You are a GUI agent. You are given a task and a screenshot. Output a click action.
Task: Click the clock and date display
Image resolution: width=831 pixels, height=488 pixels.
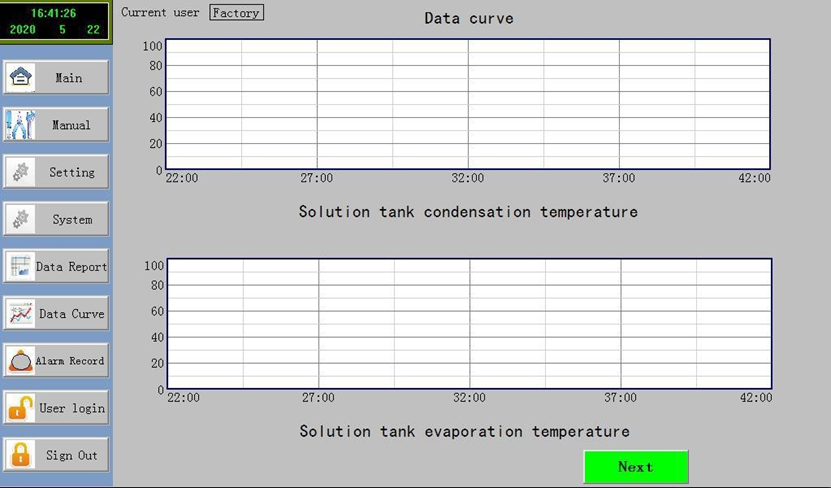point(55,21)
